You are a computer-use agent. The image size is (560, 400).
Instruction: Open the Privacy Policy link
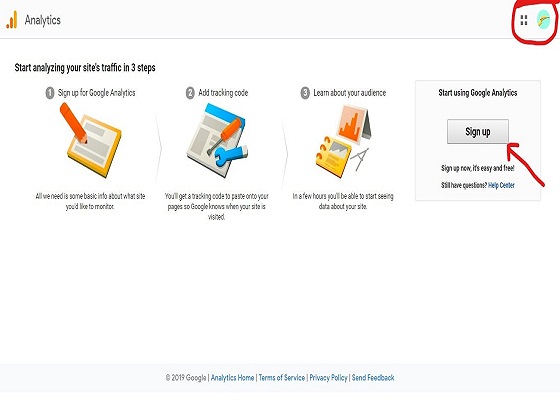pos(328,378)
